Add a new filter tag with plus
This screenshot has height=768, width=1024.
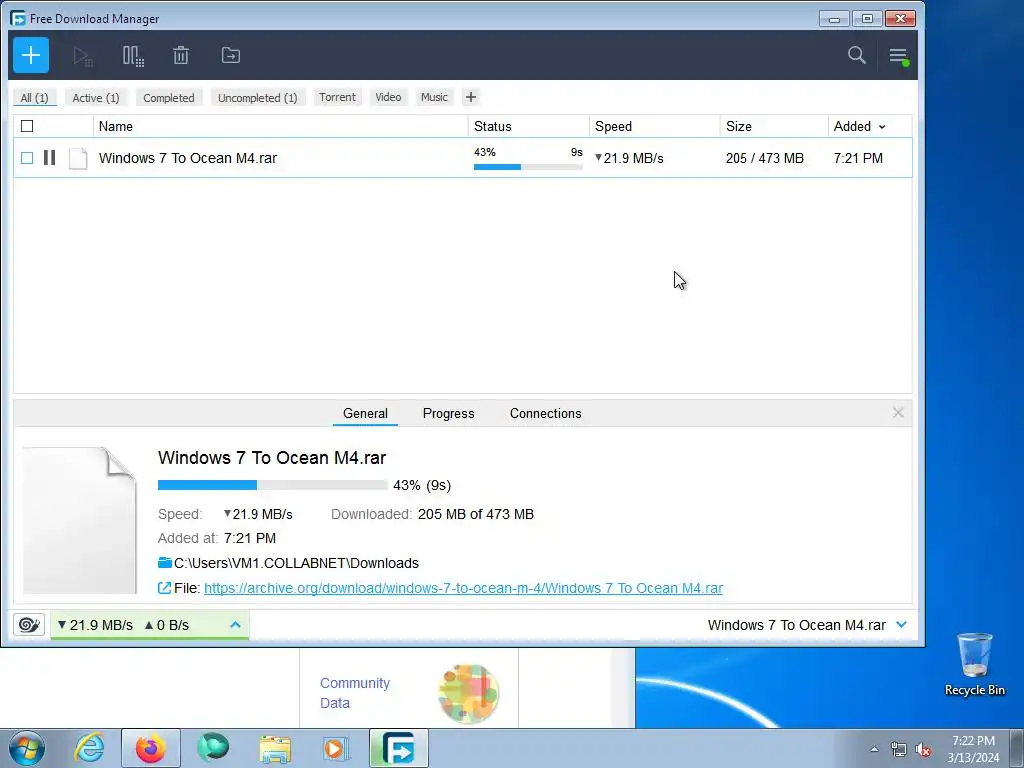coord(471,97)
